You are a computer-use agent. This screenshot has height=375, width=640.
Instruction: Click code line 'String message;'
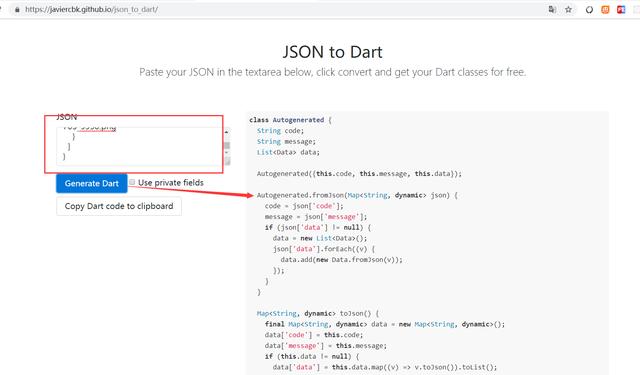point(286,142)
